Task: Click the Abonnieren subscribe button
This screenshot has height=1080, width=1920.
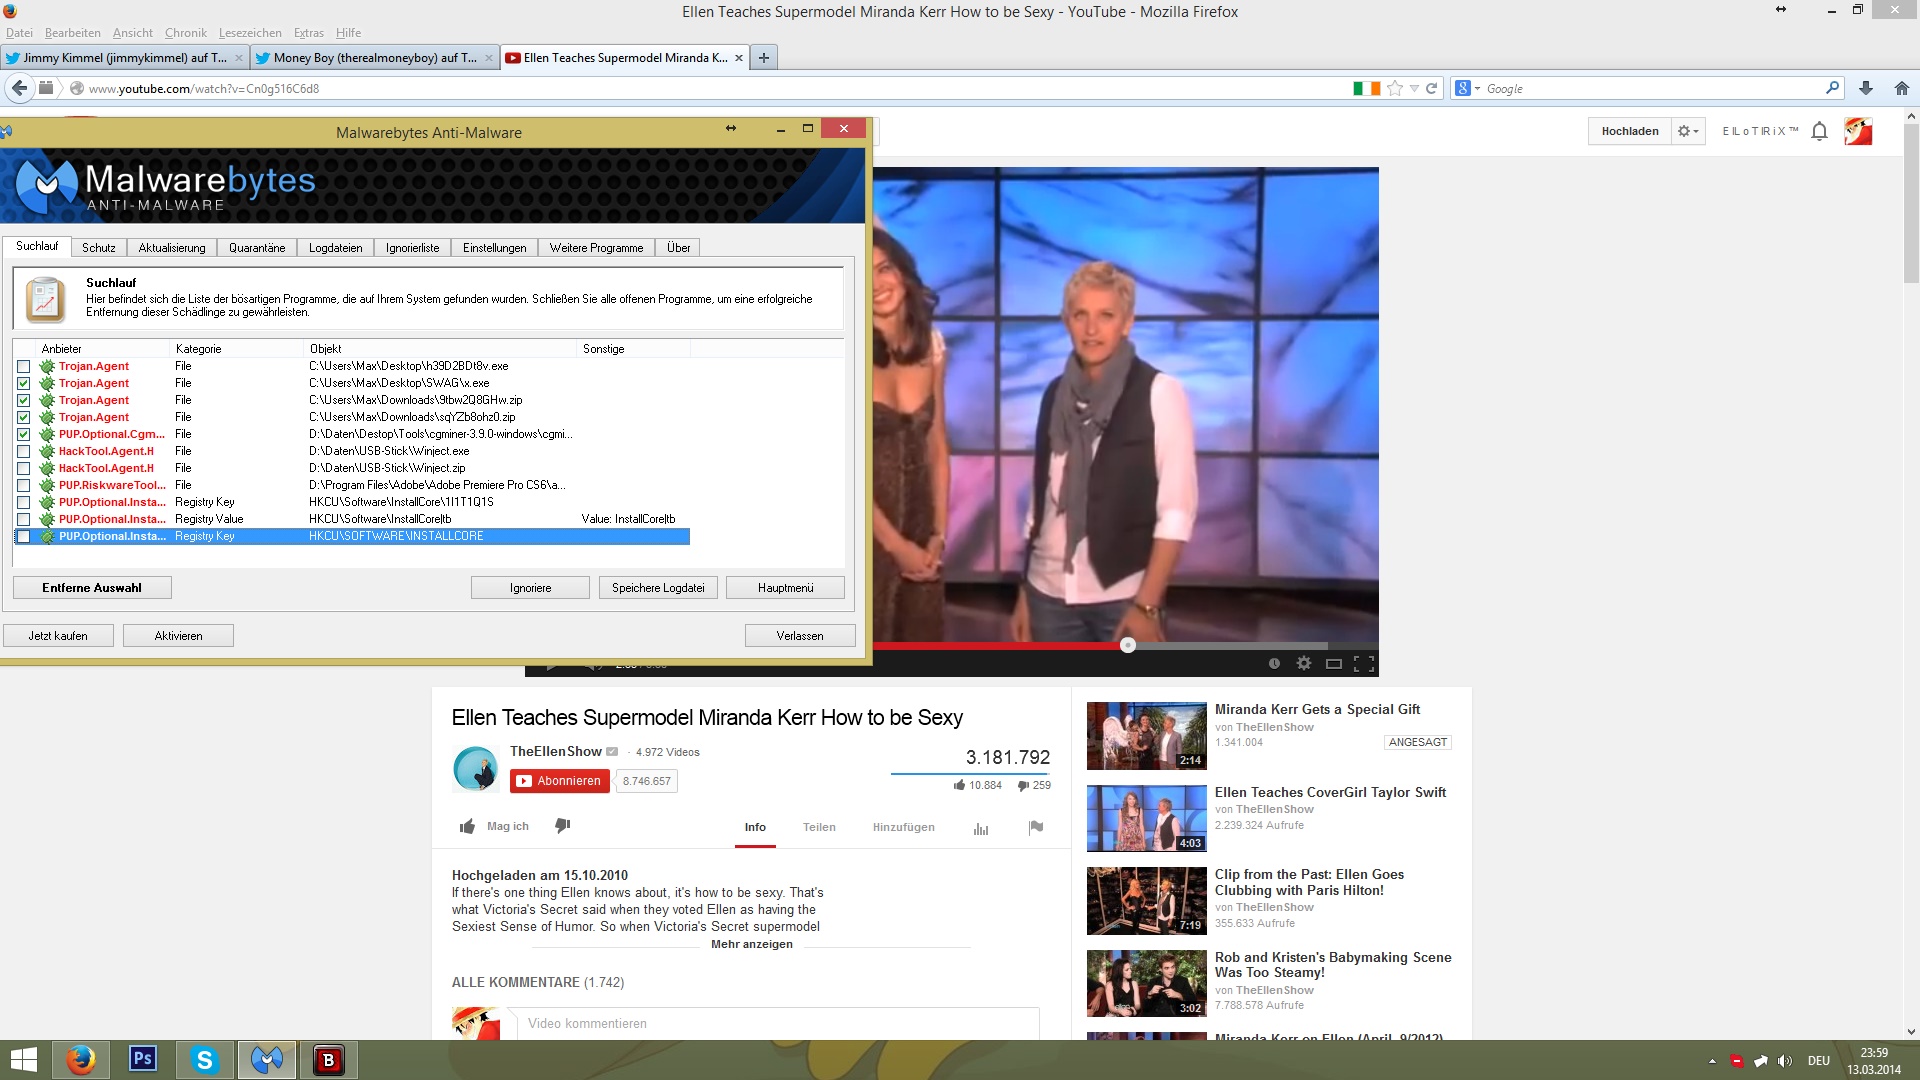Action: pos(559,781)
